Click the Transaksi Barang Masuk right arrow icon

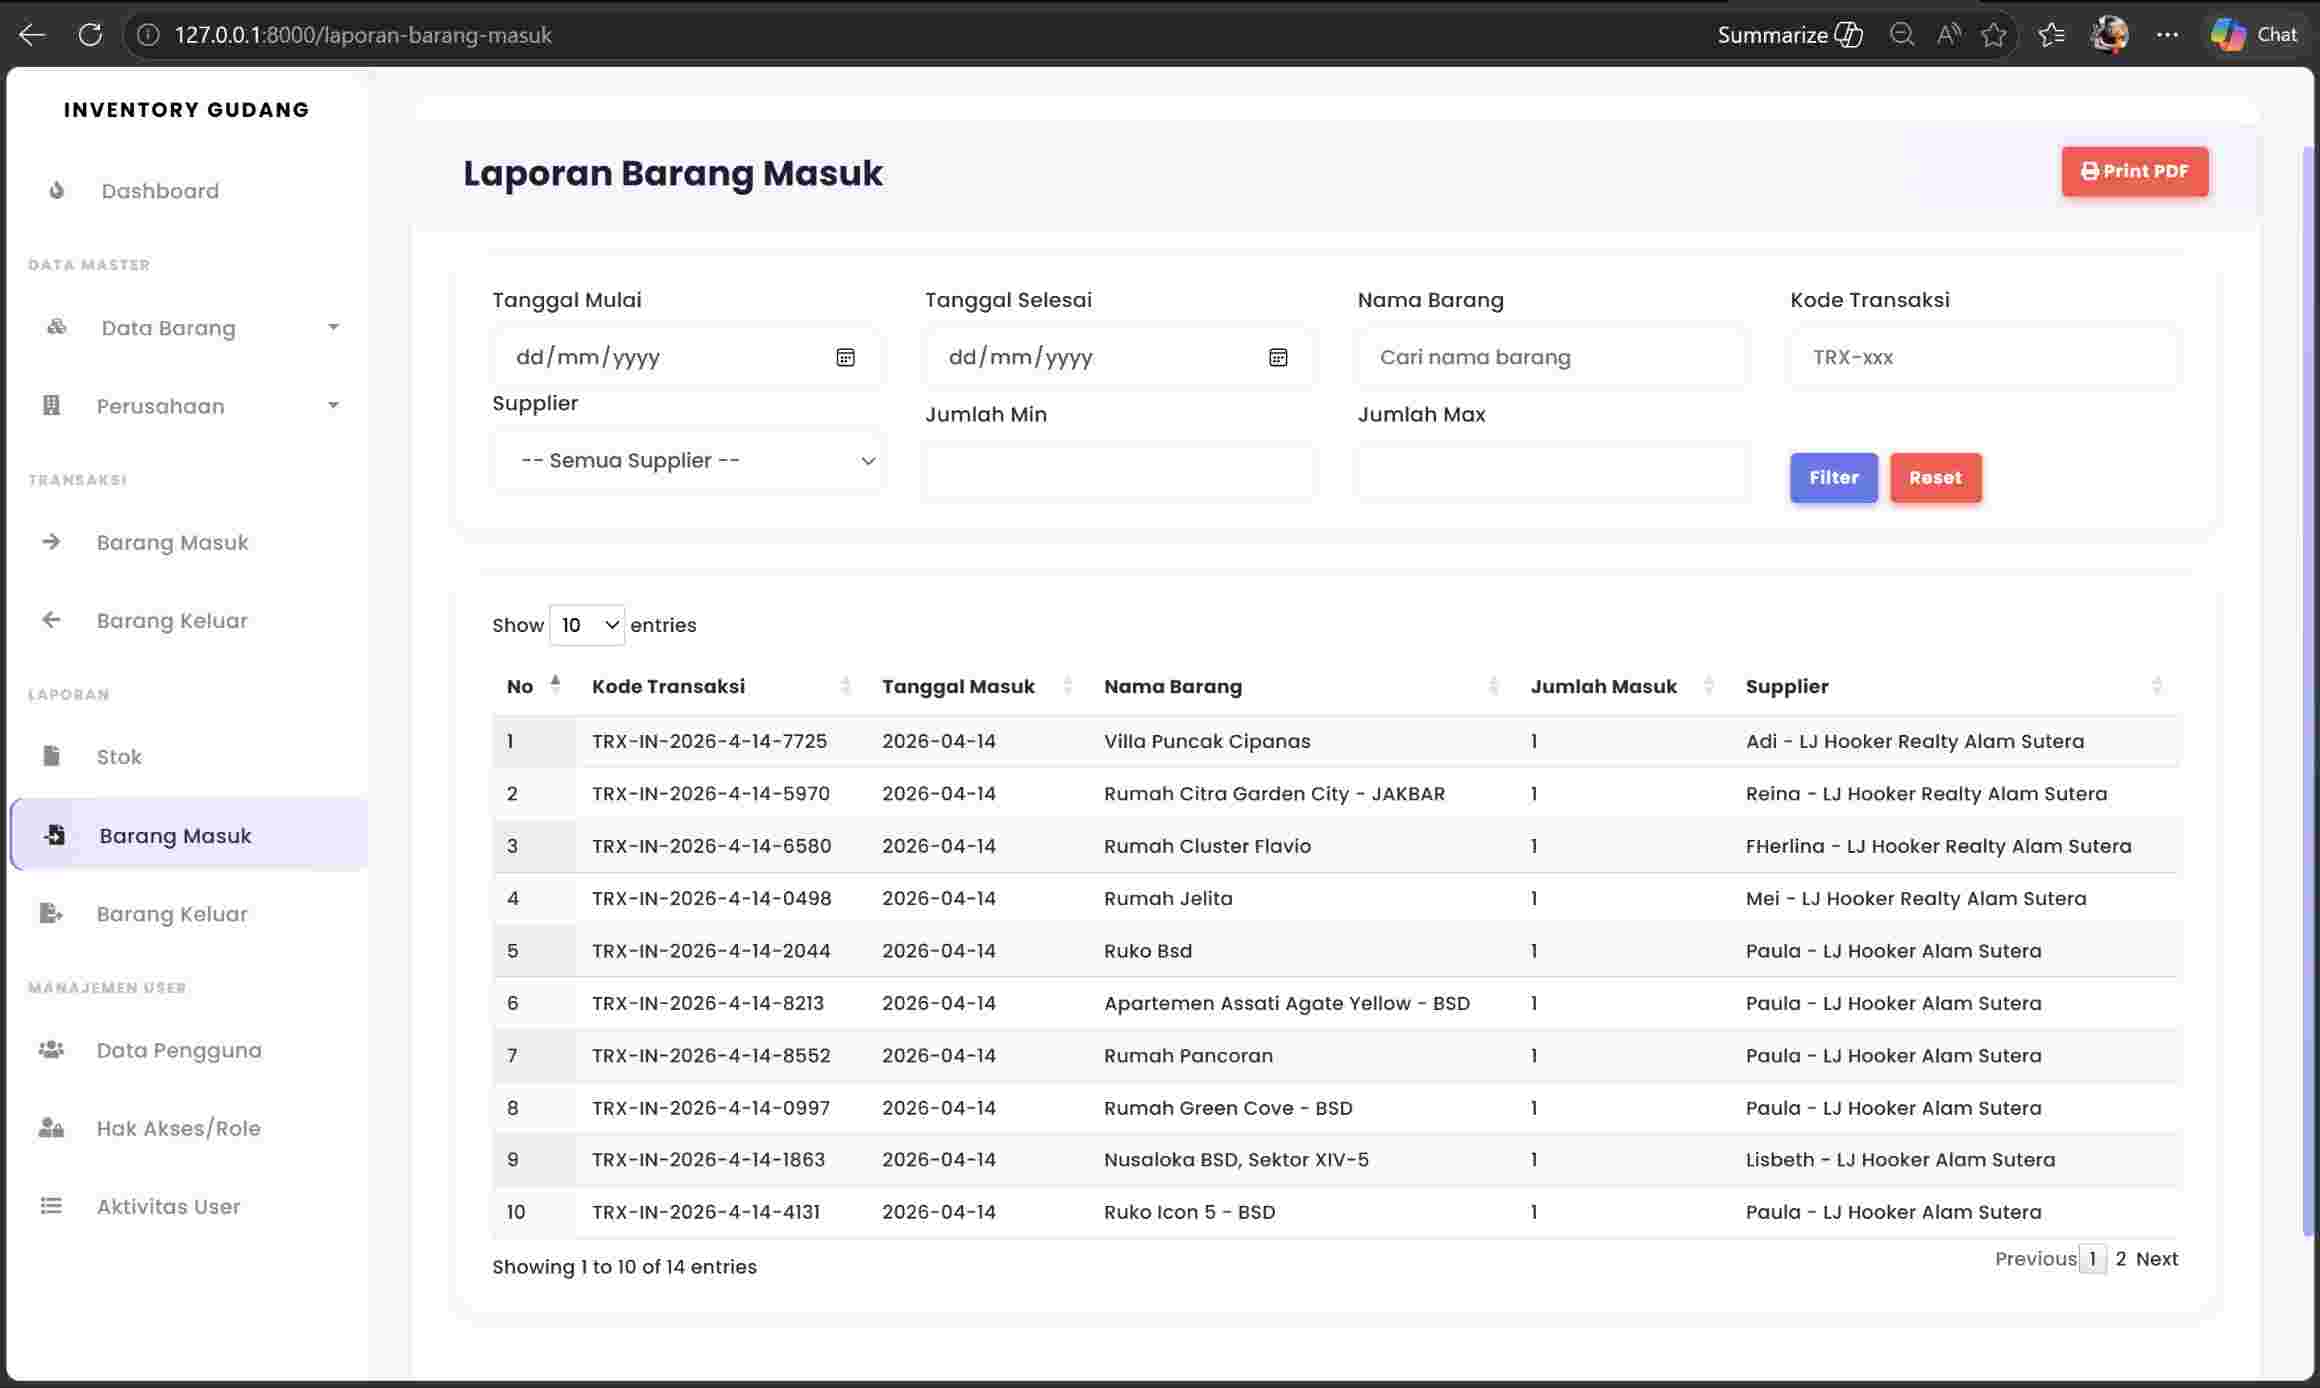(x=52, y=542)
